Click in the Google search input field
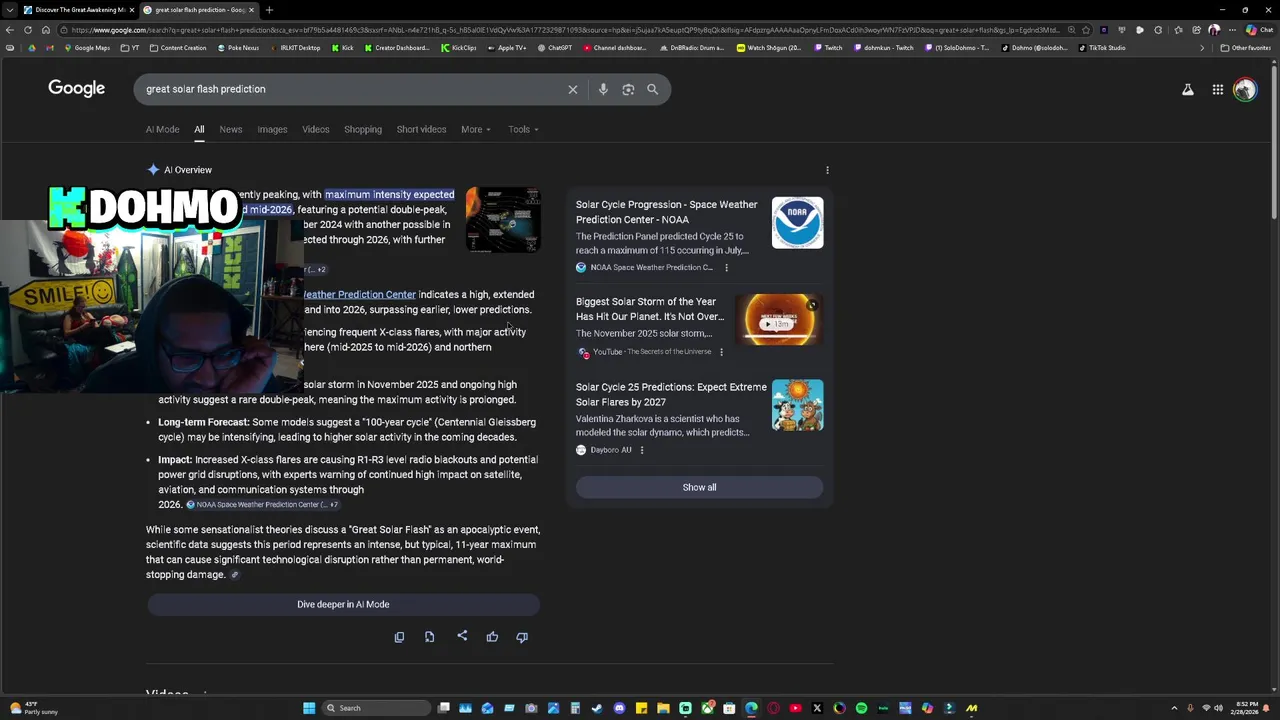1280x720 pixels. point(350,89)
